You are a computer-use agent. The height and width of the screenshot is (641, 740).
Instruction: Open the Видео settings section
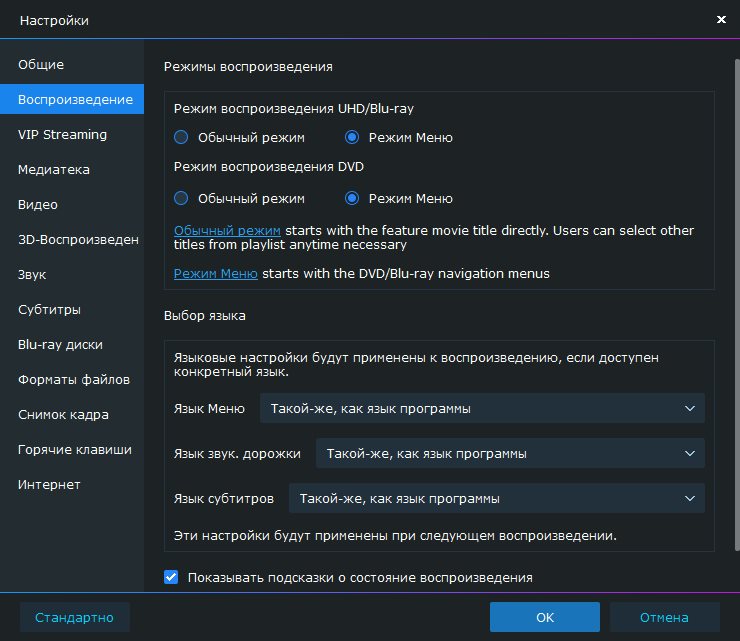[x=72, y=204]
